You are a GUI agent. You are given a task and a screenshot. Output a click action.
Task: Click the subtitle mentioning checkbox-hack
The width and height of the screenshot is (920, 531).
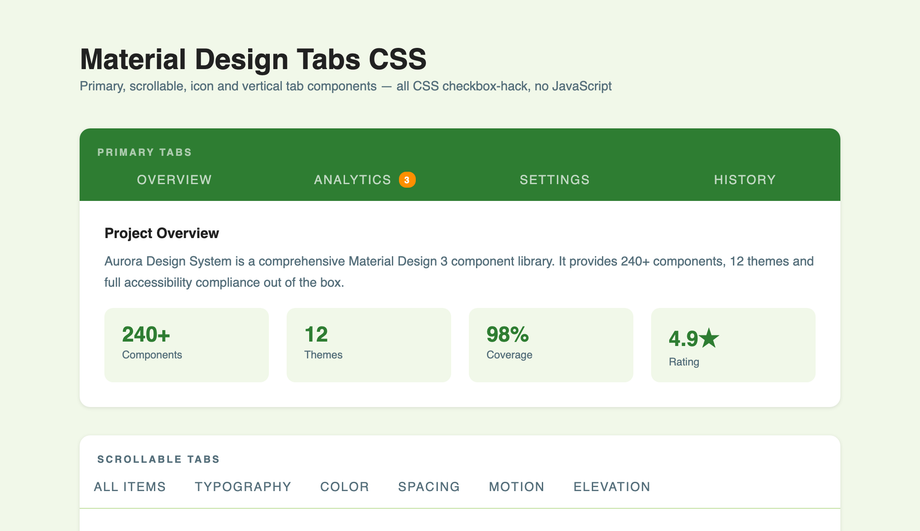tap(346, 86)
